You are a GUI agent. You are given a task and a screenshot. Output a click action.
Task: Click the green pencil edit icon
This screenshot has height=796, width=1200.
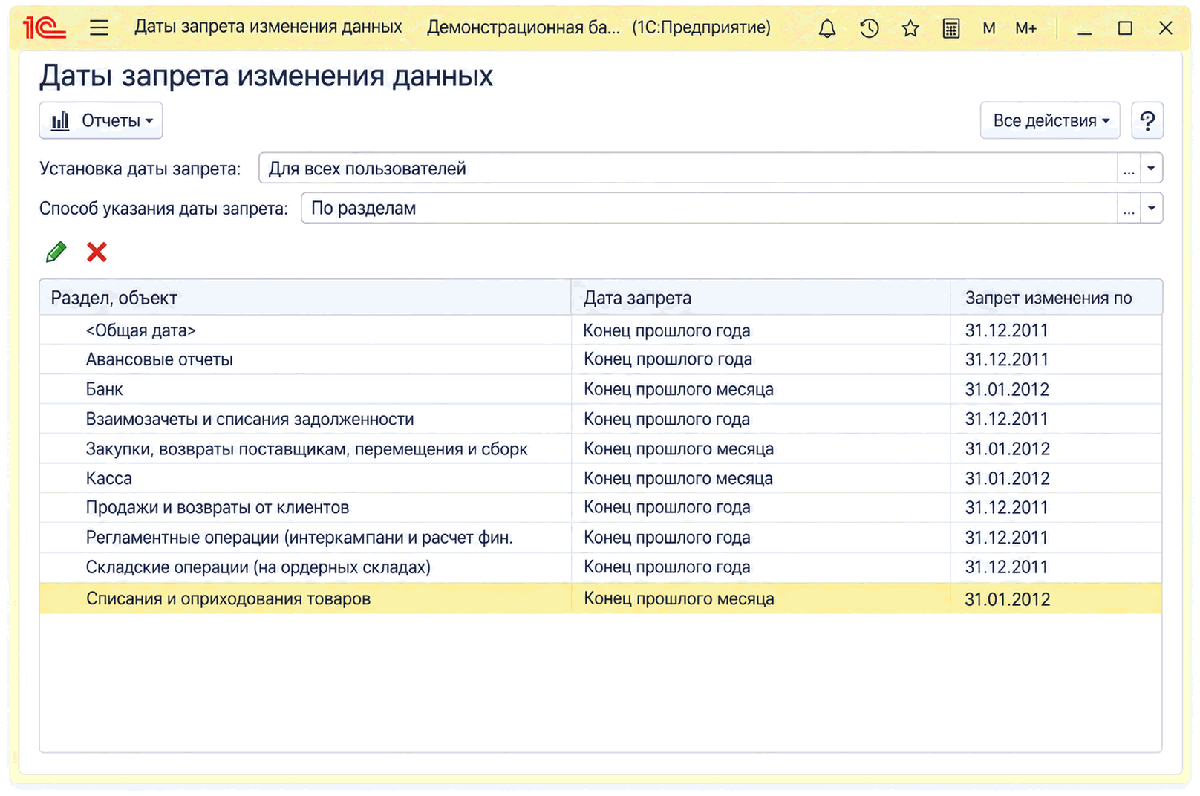(x=56, y=252)
